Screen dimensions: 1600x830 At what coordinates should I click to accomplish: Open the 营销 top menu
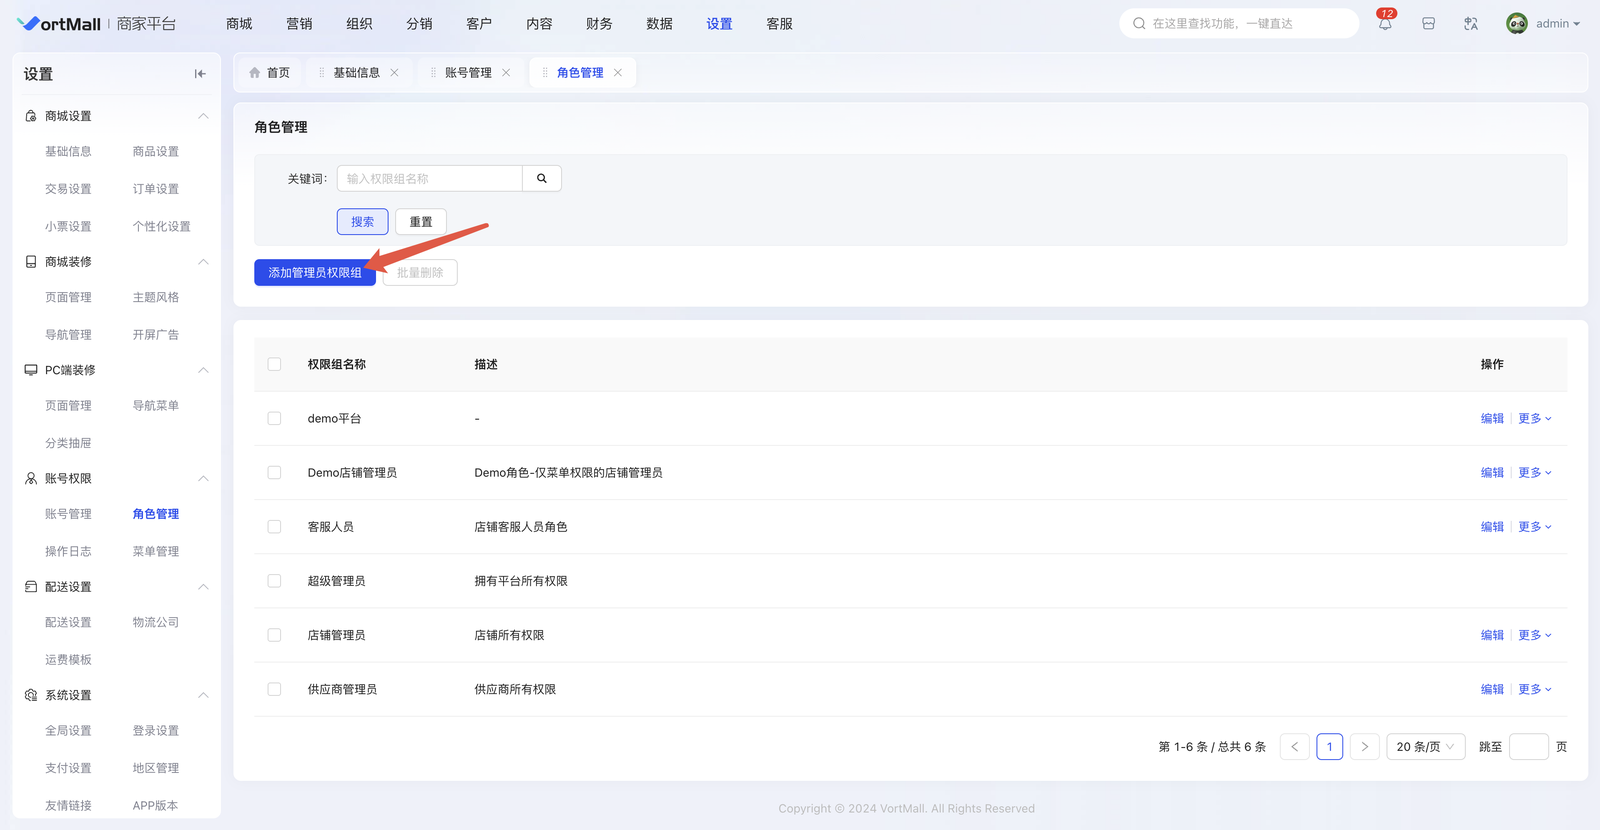(299, 24)
